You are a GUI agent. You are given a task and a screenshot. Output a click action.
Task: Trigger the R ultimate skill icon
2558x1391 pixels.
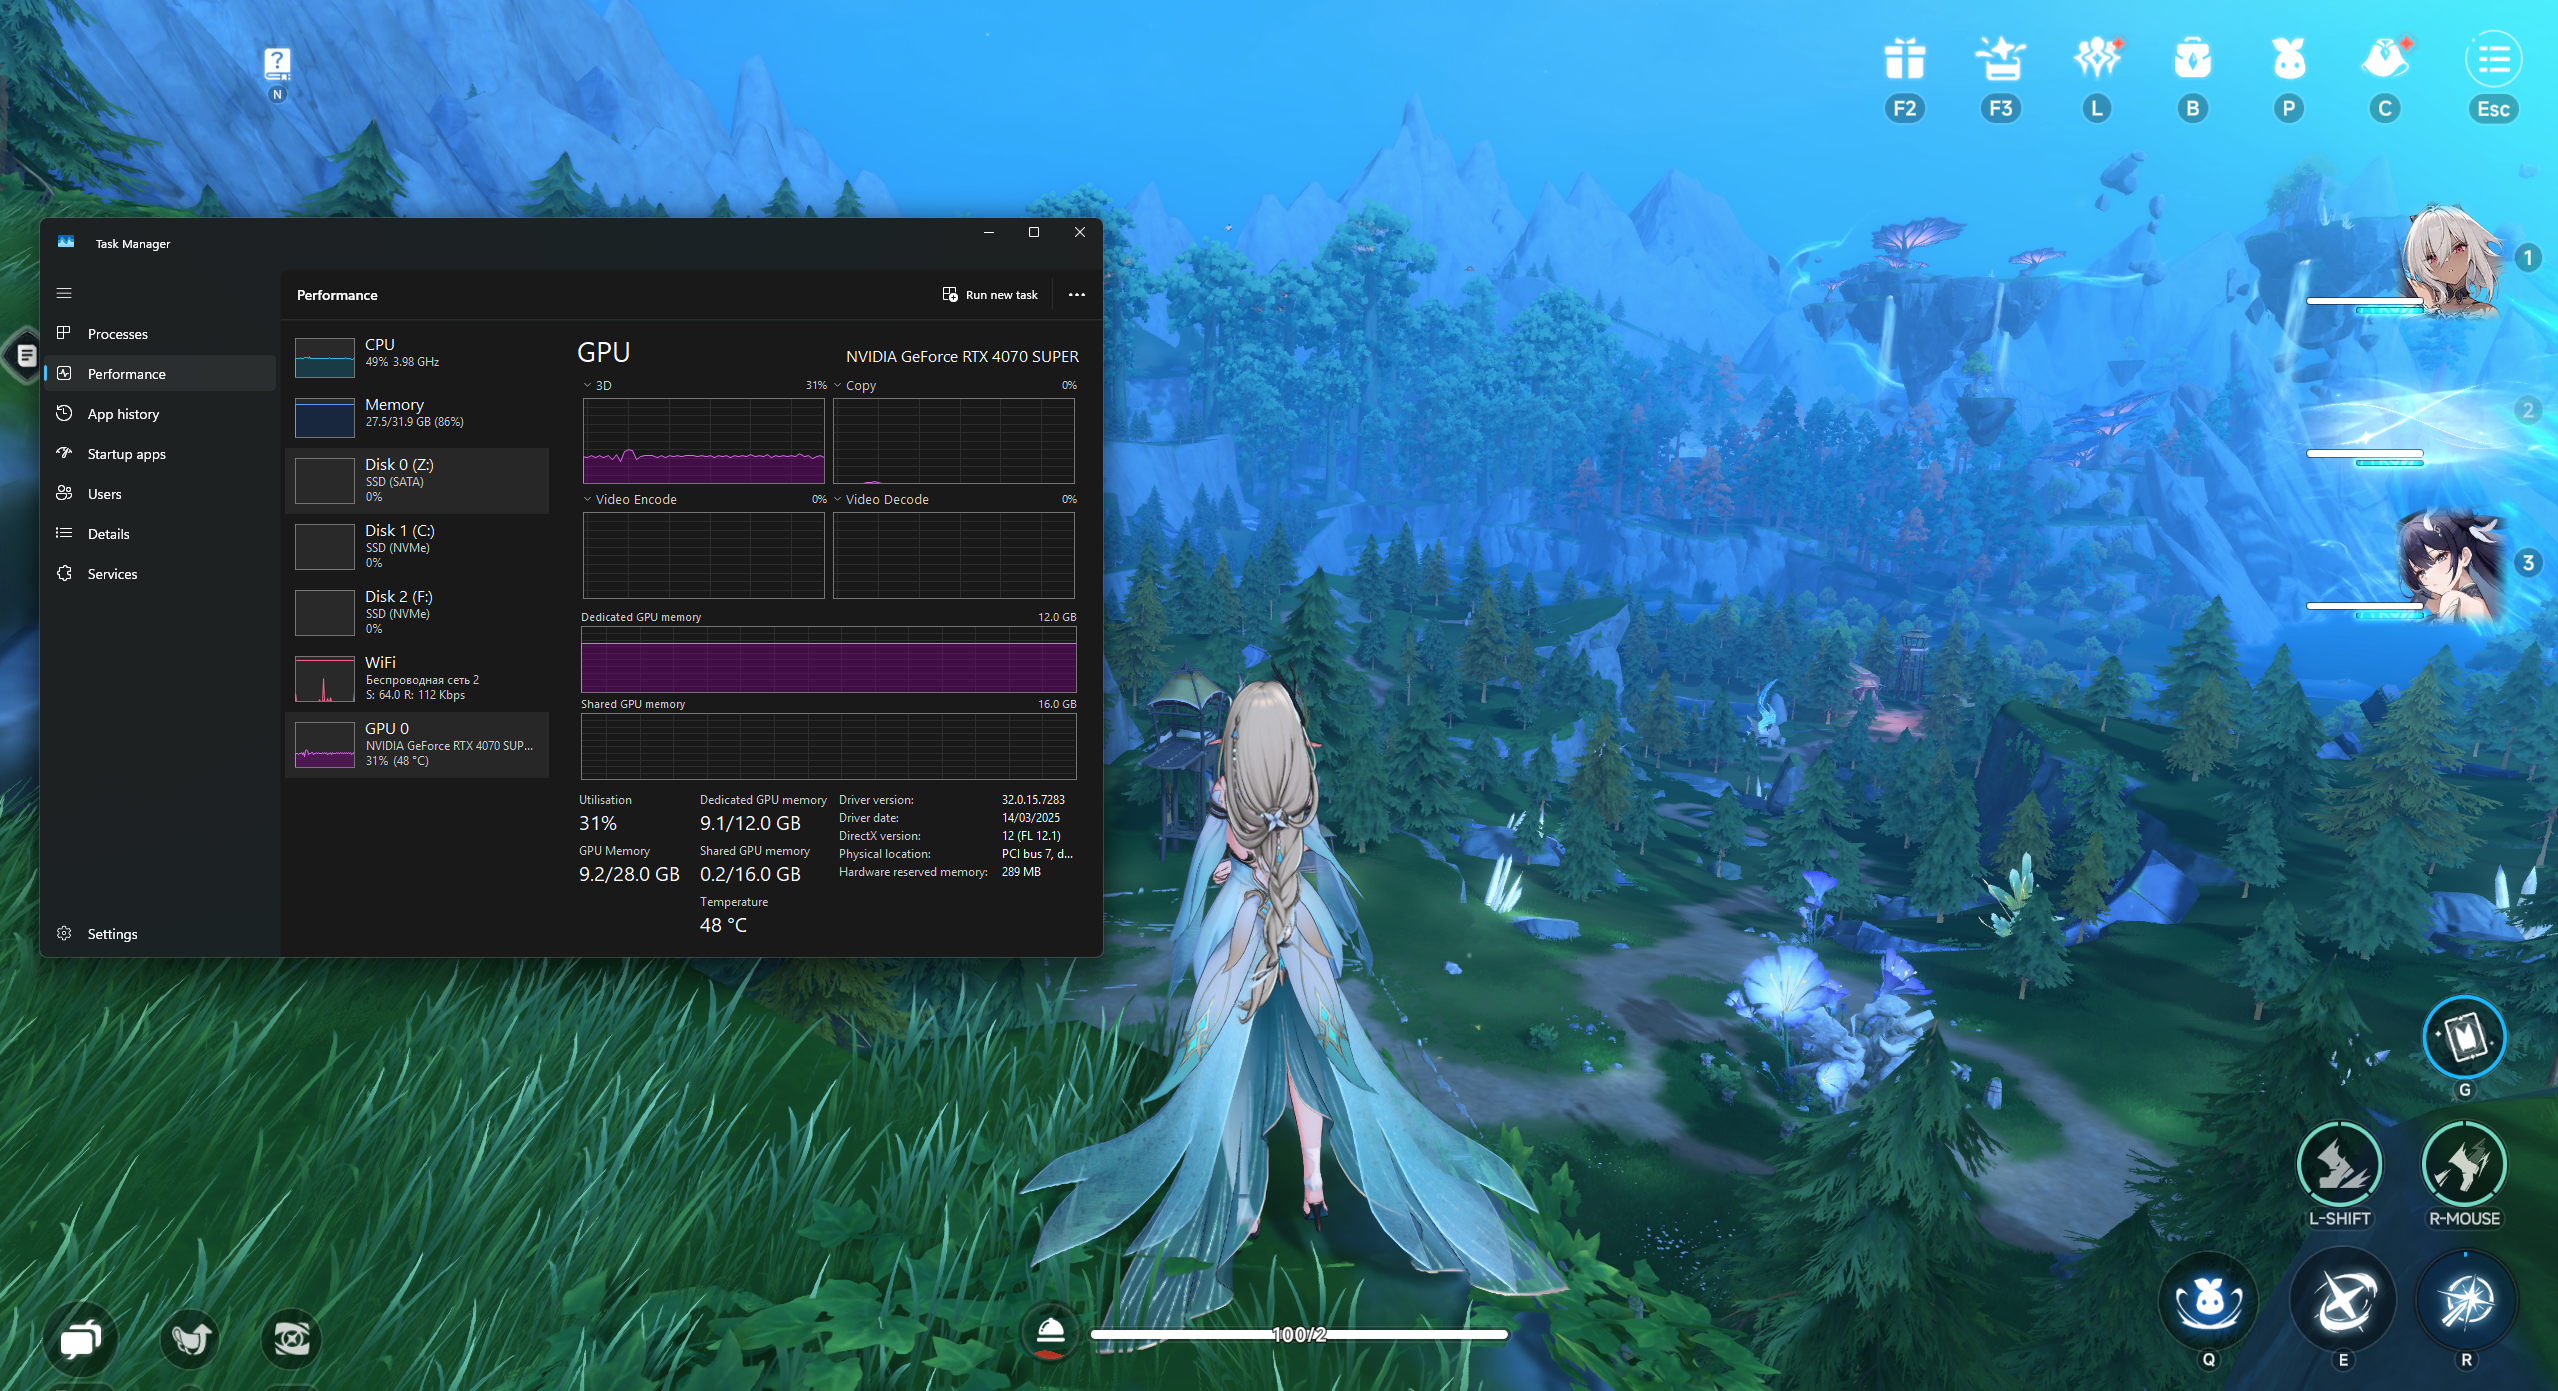(2466, 1301)
